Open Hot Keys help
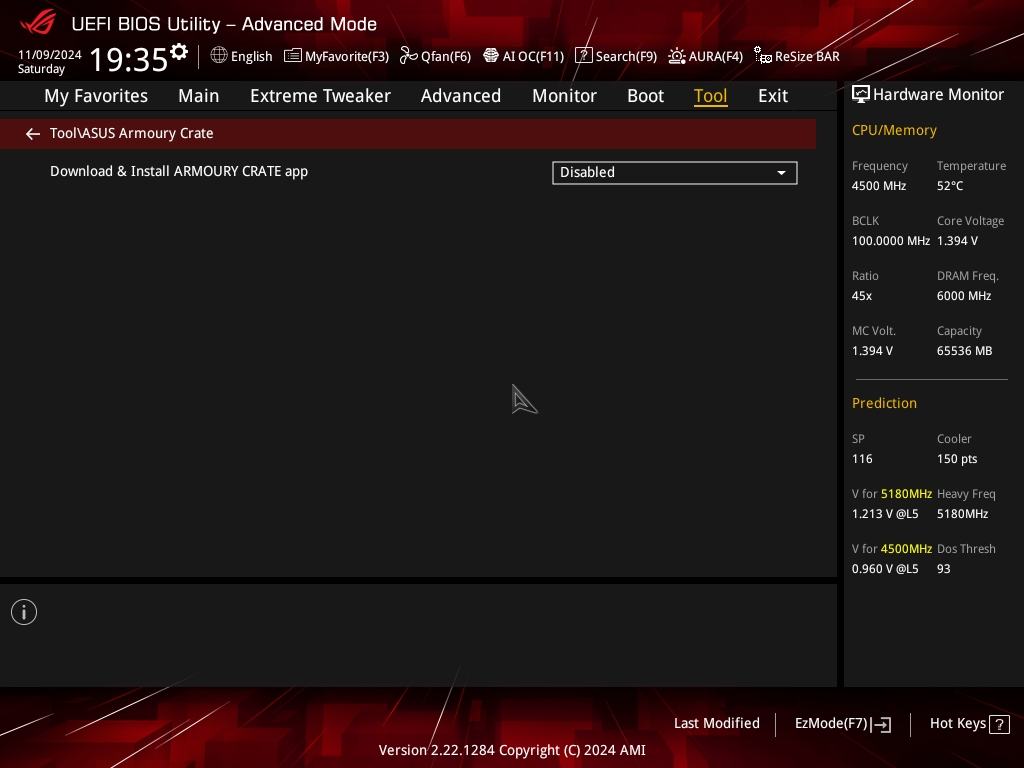This screenshot has width=1024, height=768. pos(969,724)
